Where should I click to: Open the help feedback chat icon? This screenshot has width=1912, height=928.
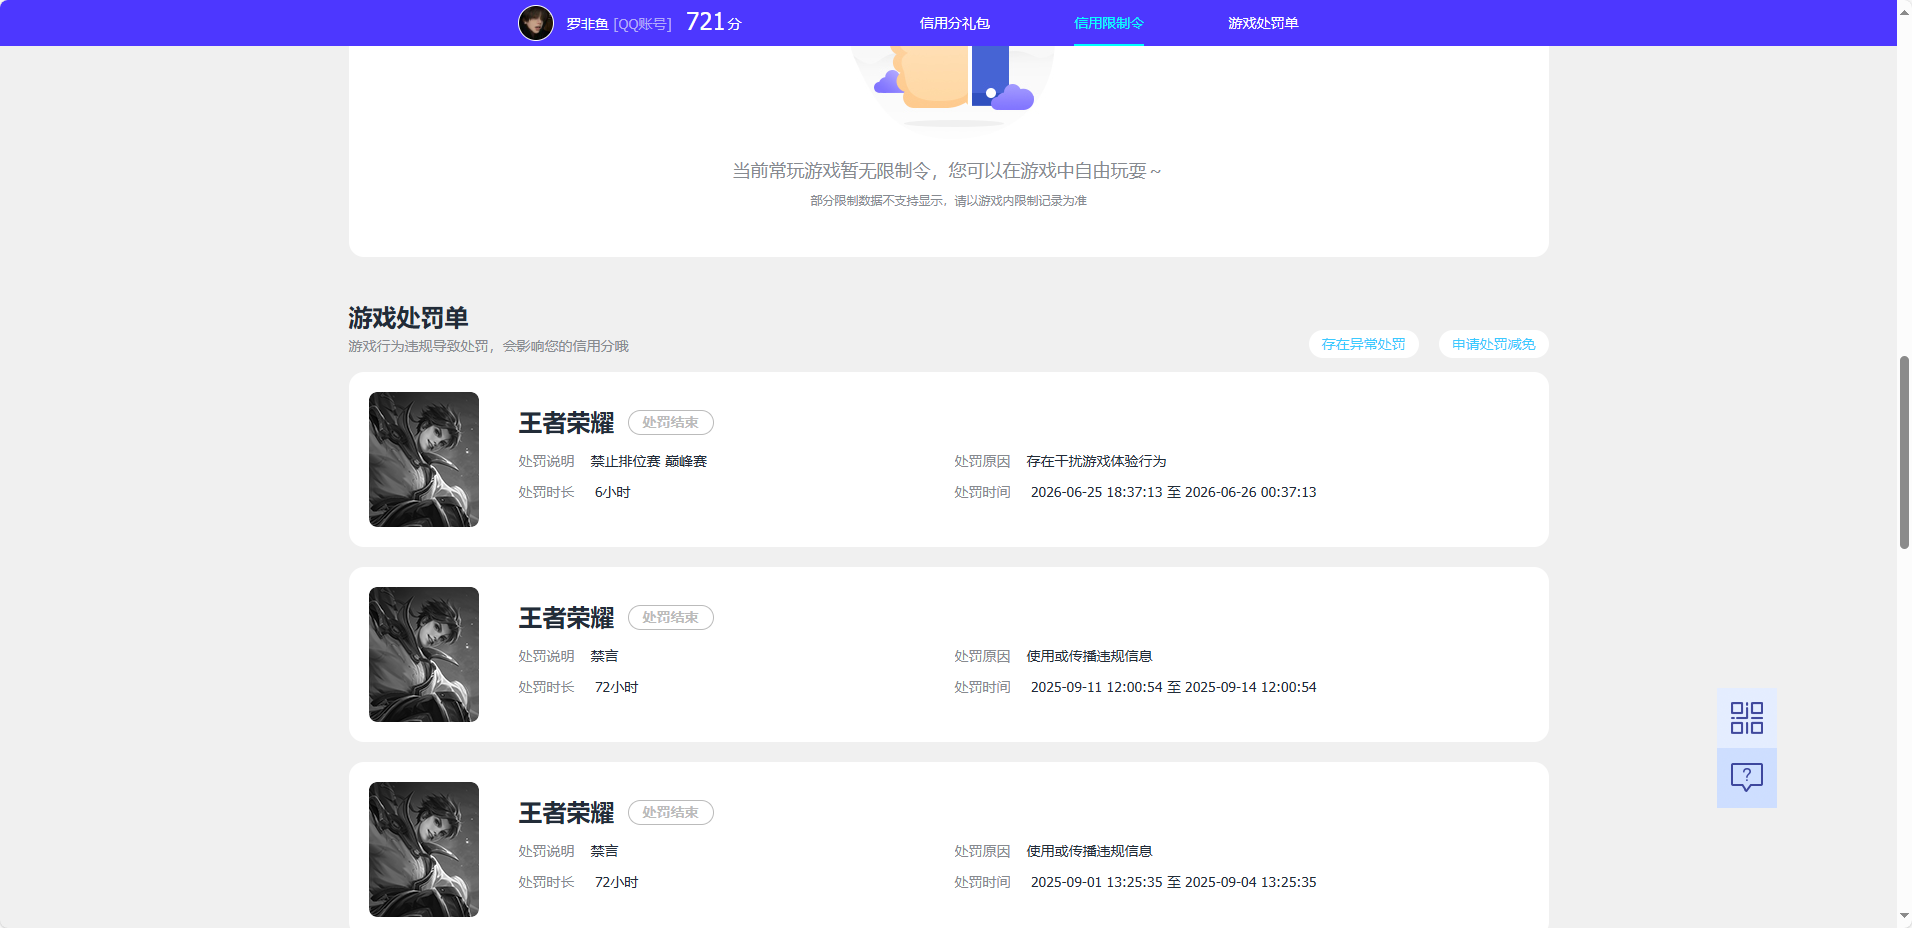(x=1747, y=778)
